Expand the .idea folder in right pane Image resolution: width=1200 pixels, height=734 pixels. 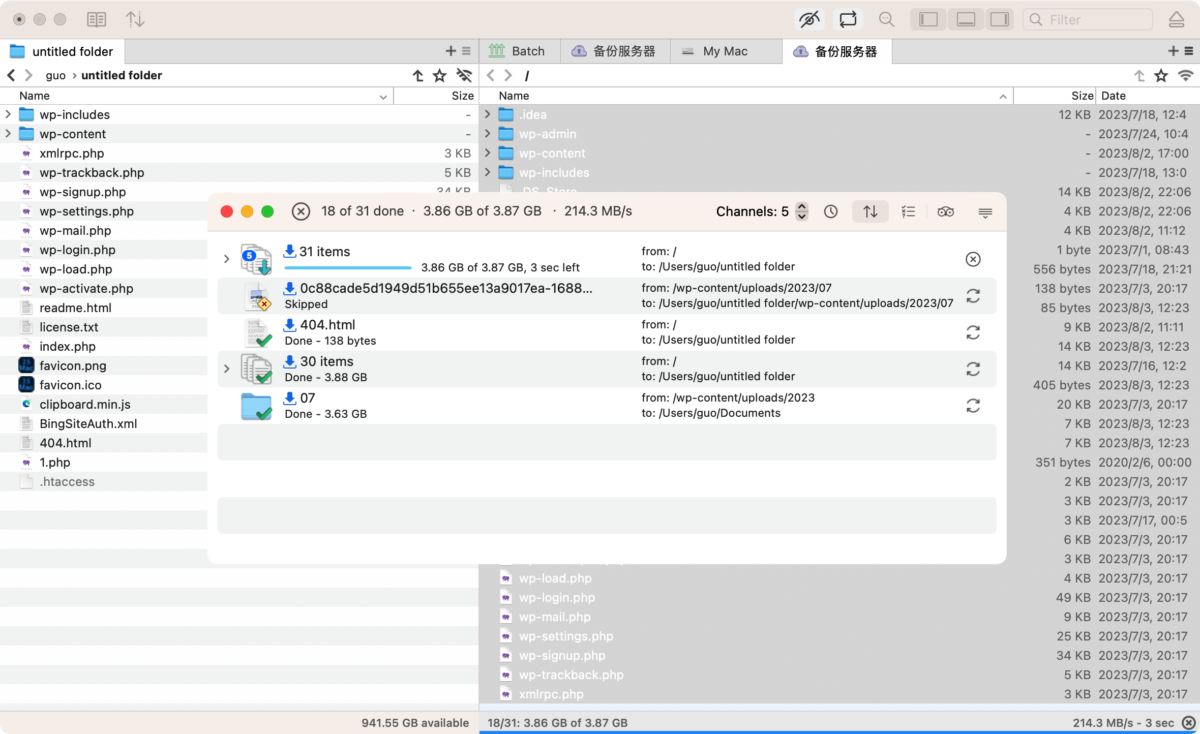[x=488, y=115]
